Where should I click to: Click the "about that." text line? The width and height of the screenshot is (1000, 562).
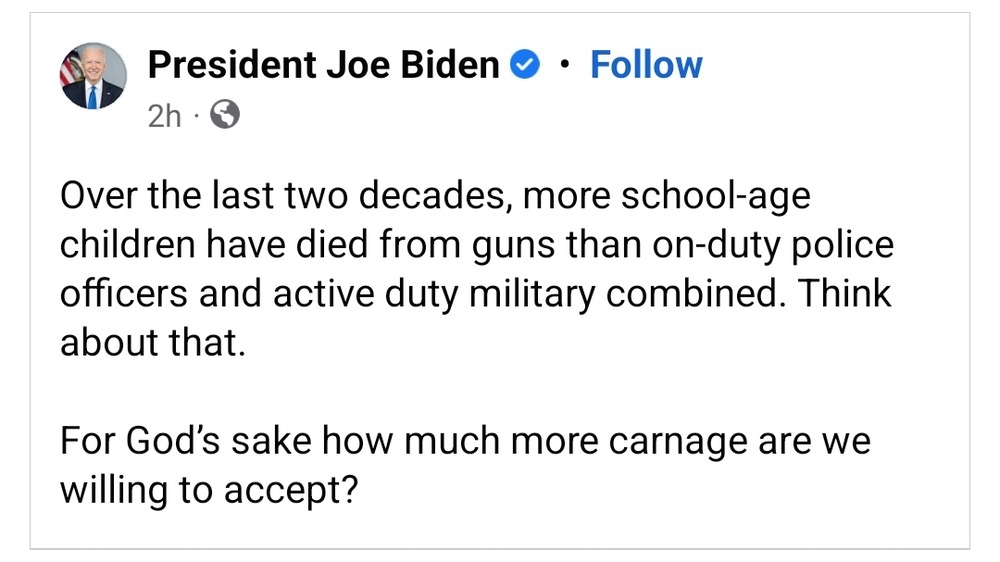(152, 343)
